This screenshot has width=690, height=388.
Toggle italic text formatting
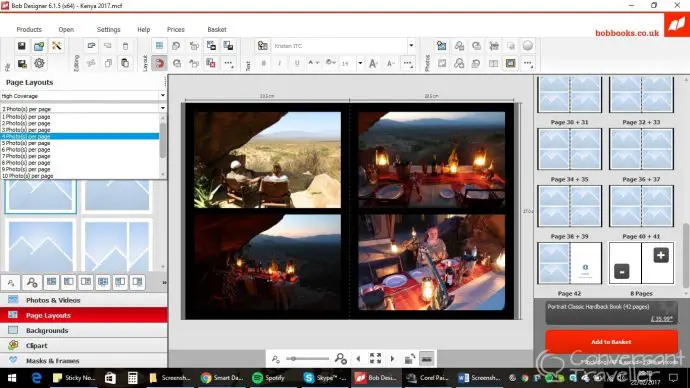280,63
